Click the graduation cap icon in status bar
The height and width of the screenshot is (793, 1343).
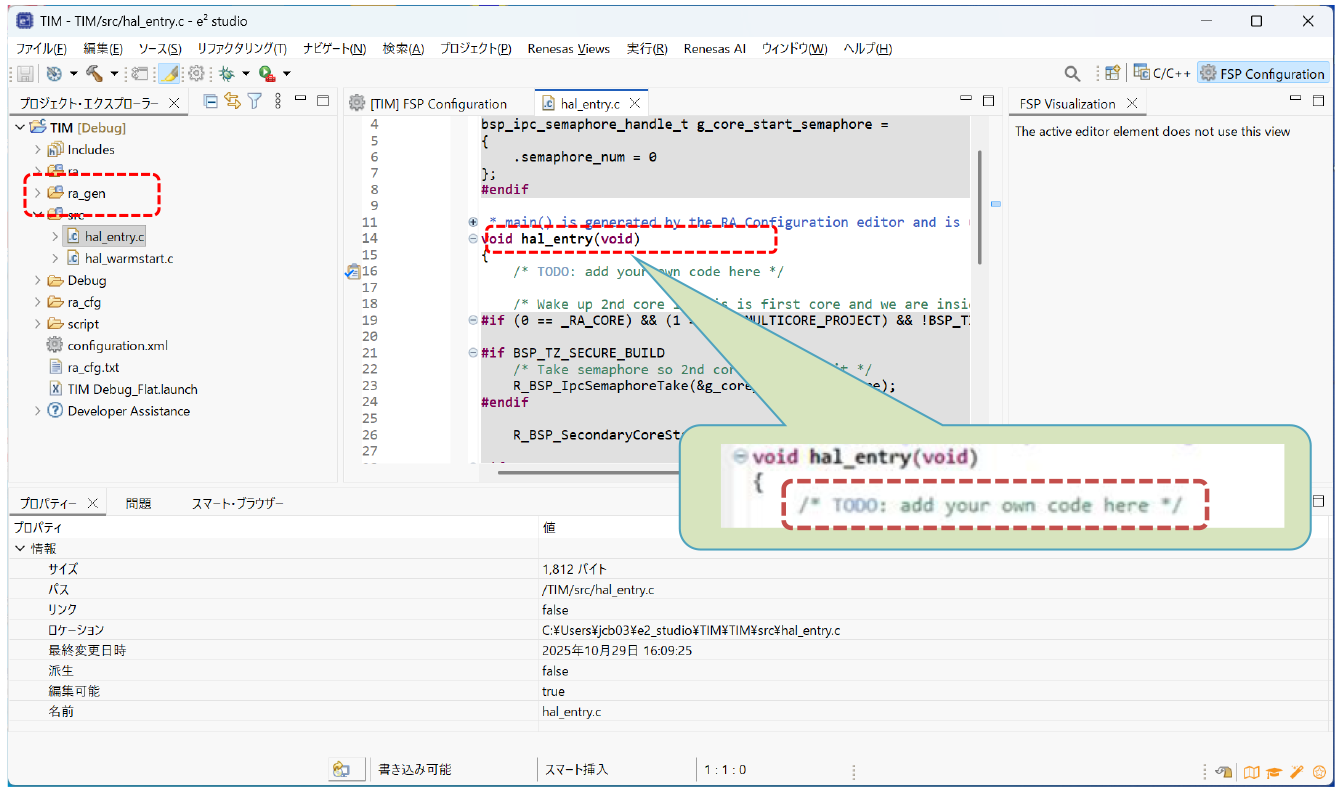click(1274, 771)
